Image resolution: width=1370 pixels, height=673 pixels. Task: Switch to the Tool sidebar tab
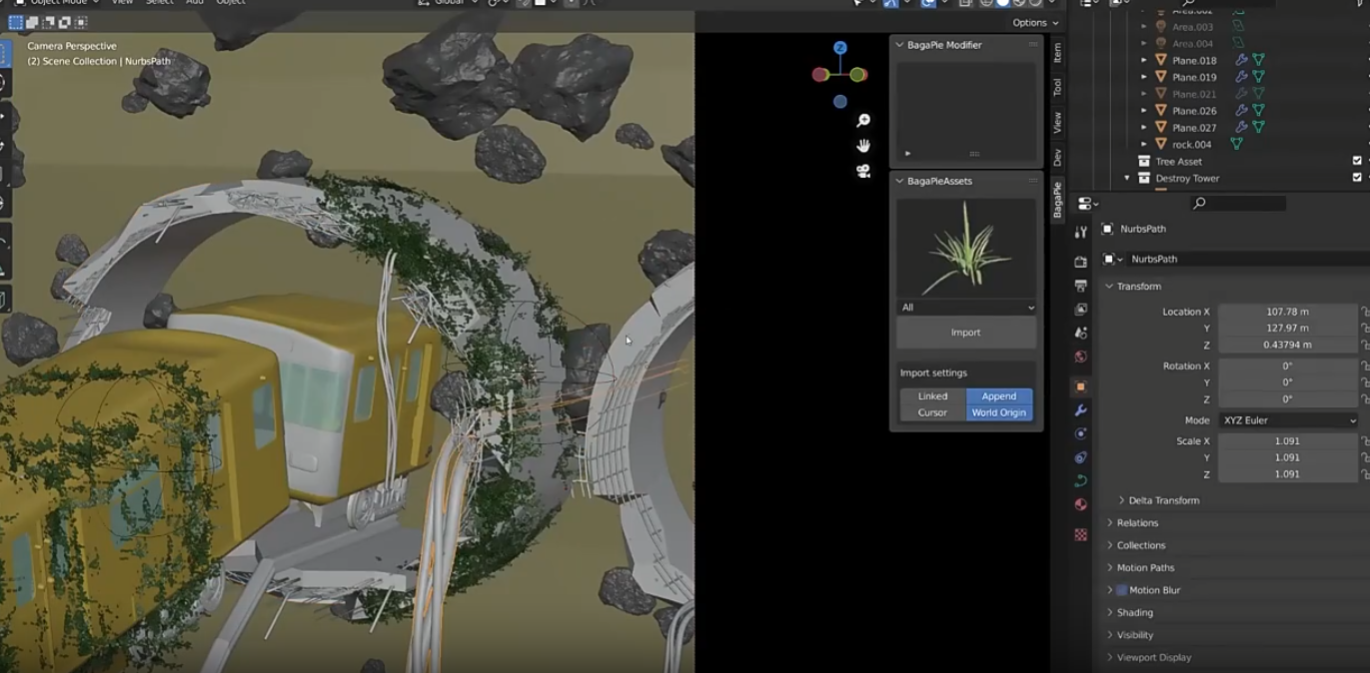tap(1057, 88)
